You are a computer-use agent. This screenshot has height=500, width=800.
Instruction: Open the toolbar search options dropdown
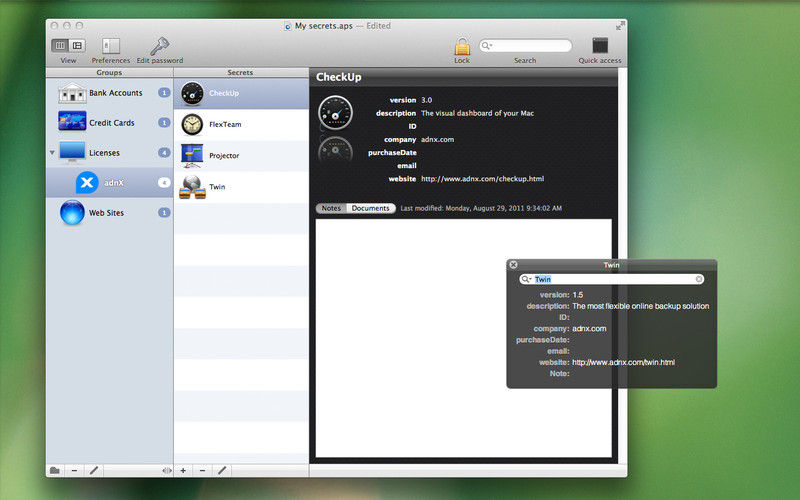click(x=487, y=46)
